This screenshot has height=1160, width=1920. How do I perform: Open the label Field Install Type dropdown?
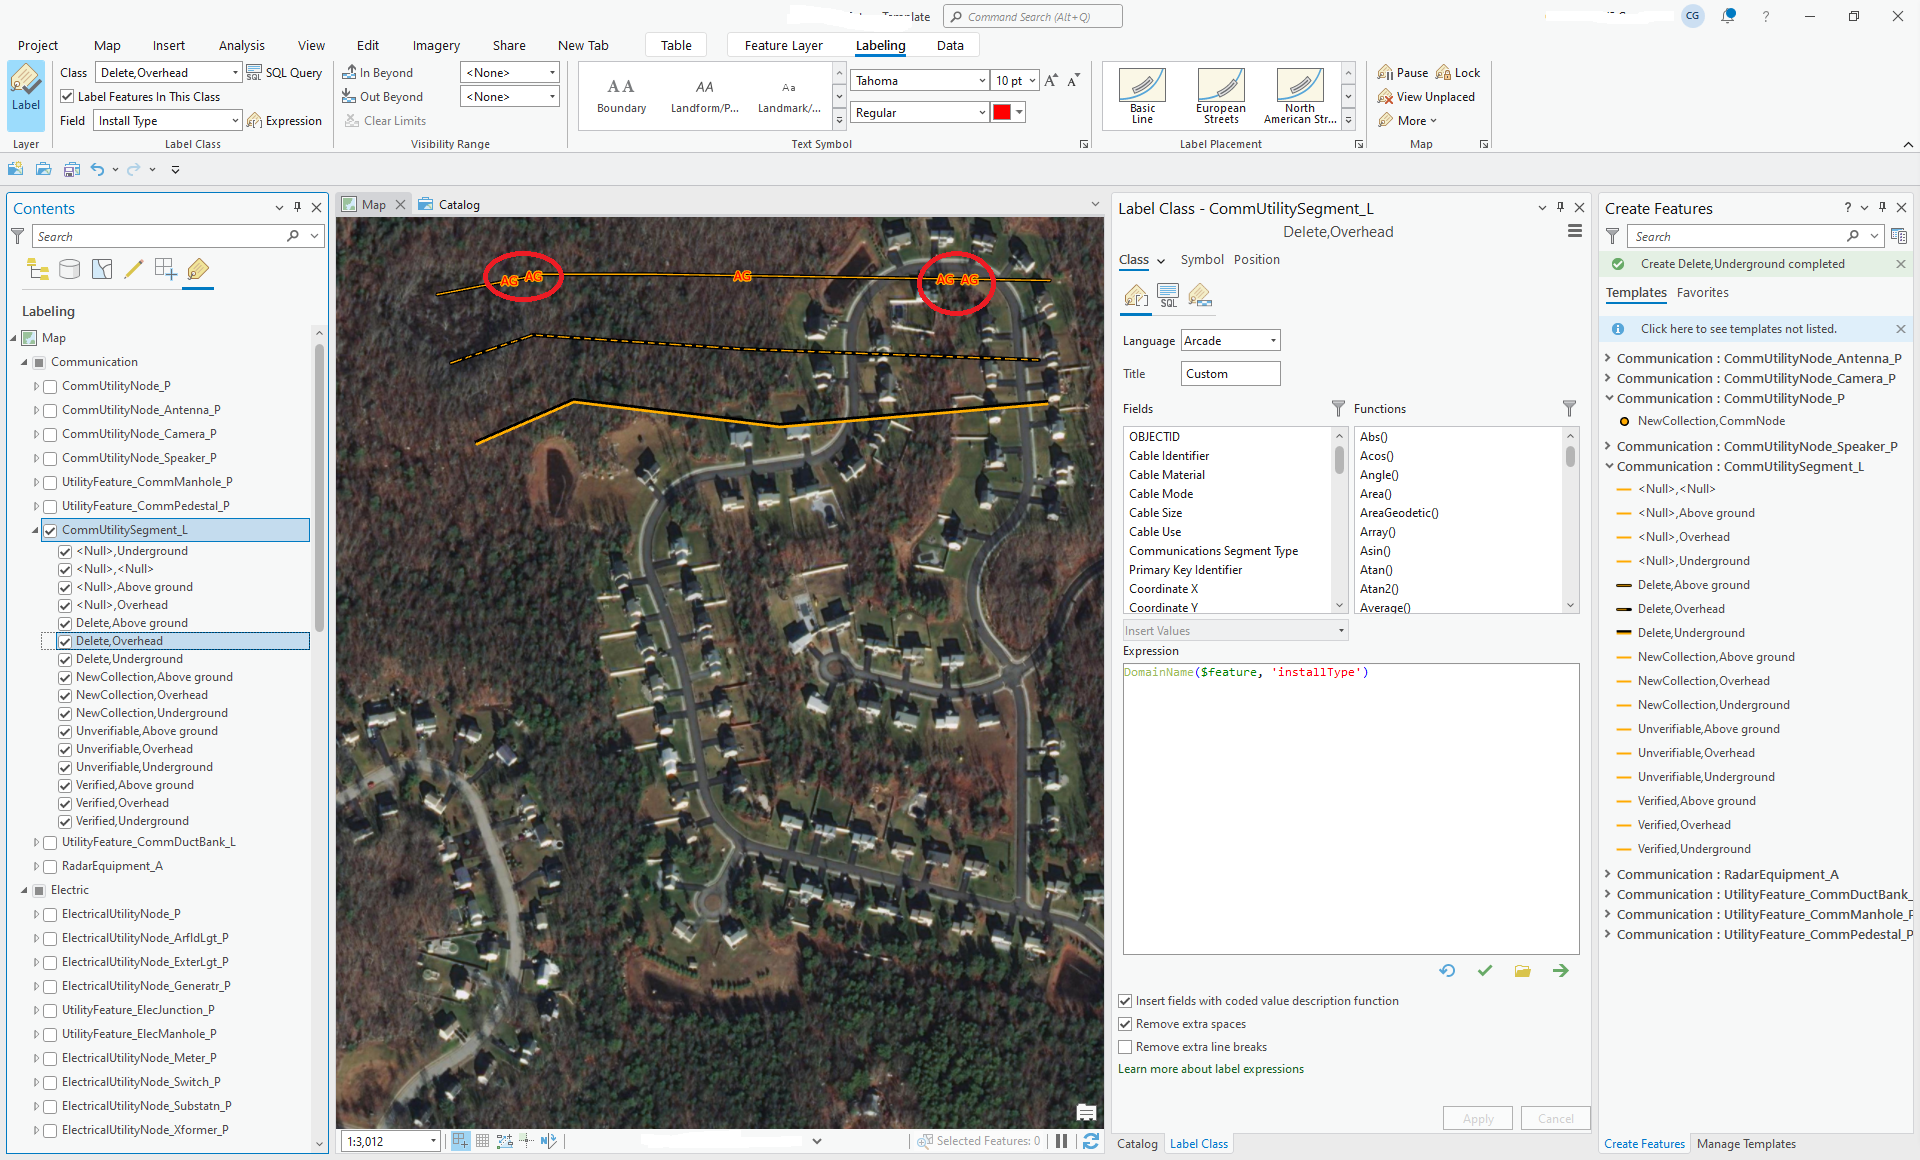pos(168,121)
